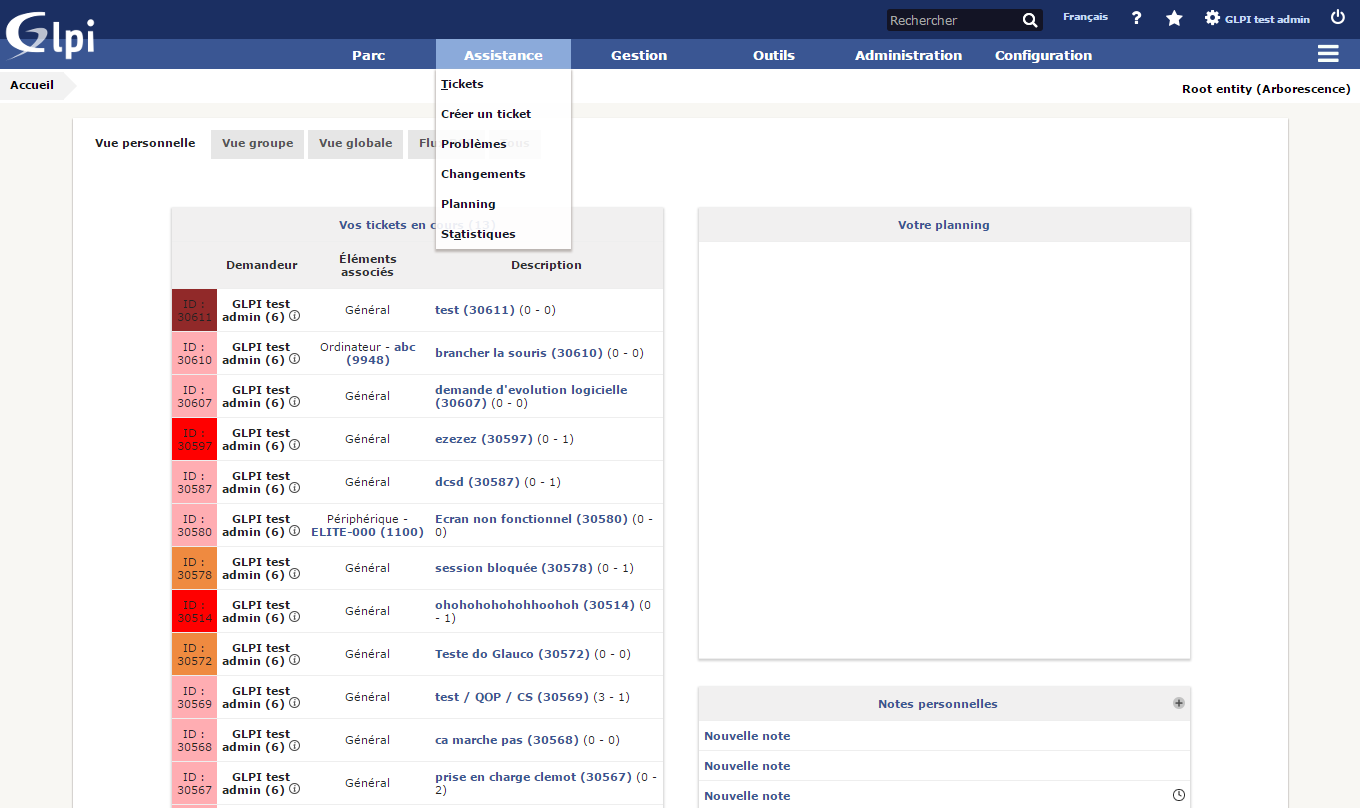Open help via question mark icon
The width and height of the screenshot is (1360, 808).
pyautogui.click(x=1136, y=18)
